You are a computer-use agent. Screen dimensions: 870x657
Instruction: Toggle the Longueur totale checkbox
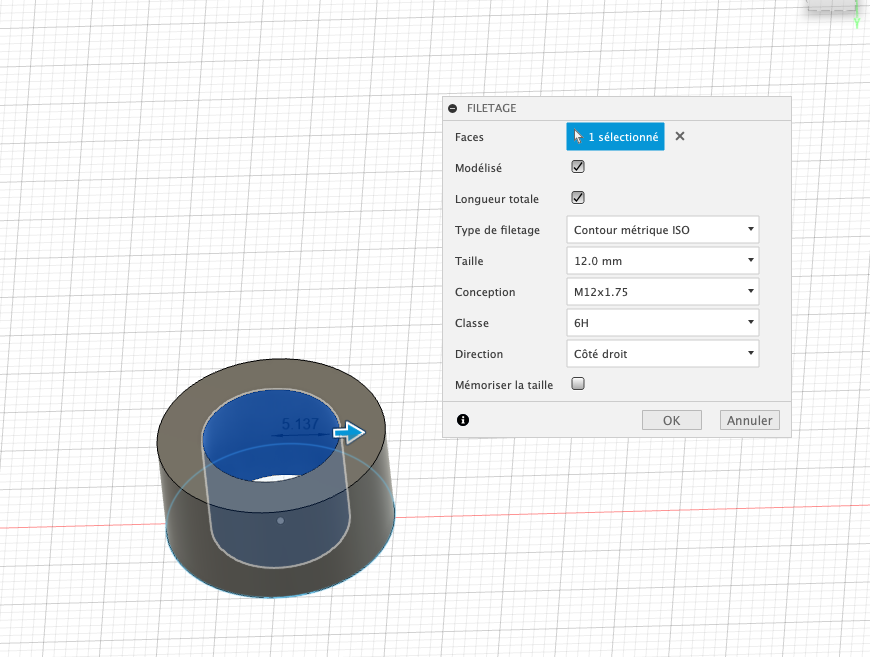[x=578, y=198]
